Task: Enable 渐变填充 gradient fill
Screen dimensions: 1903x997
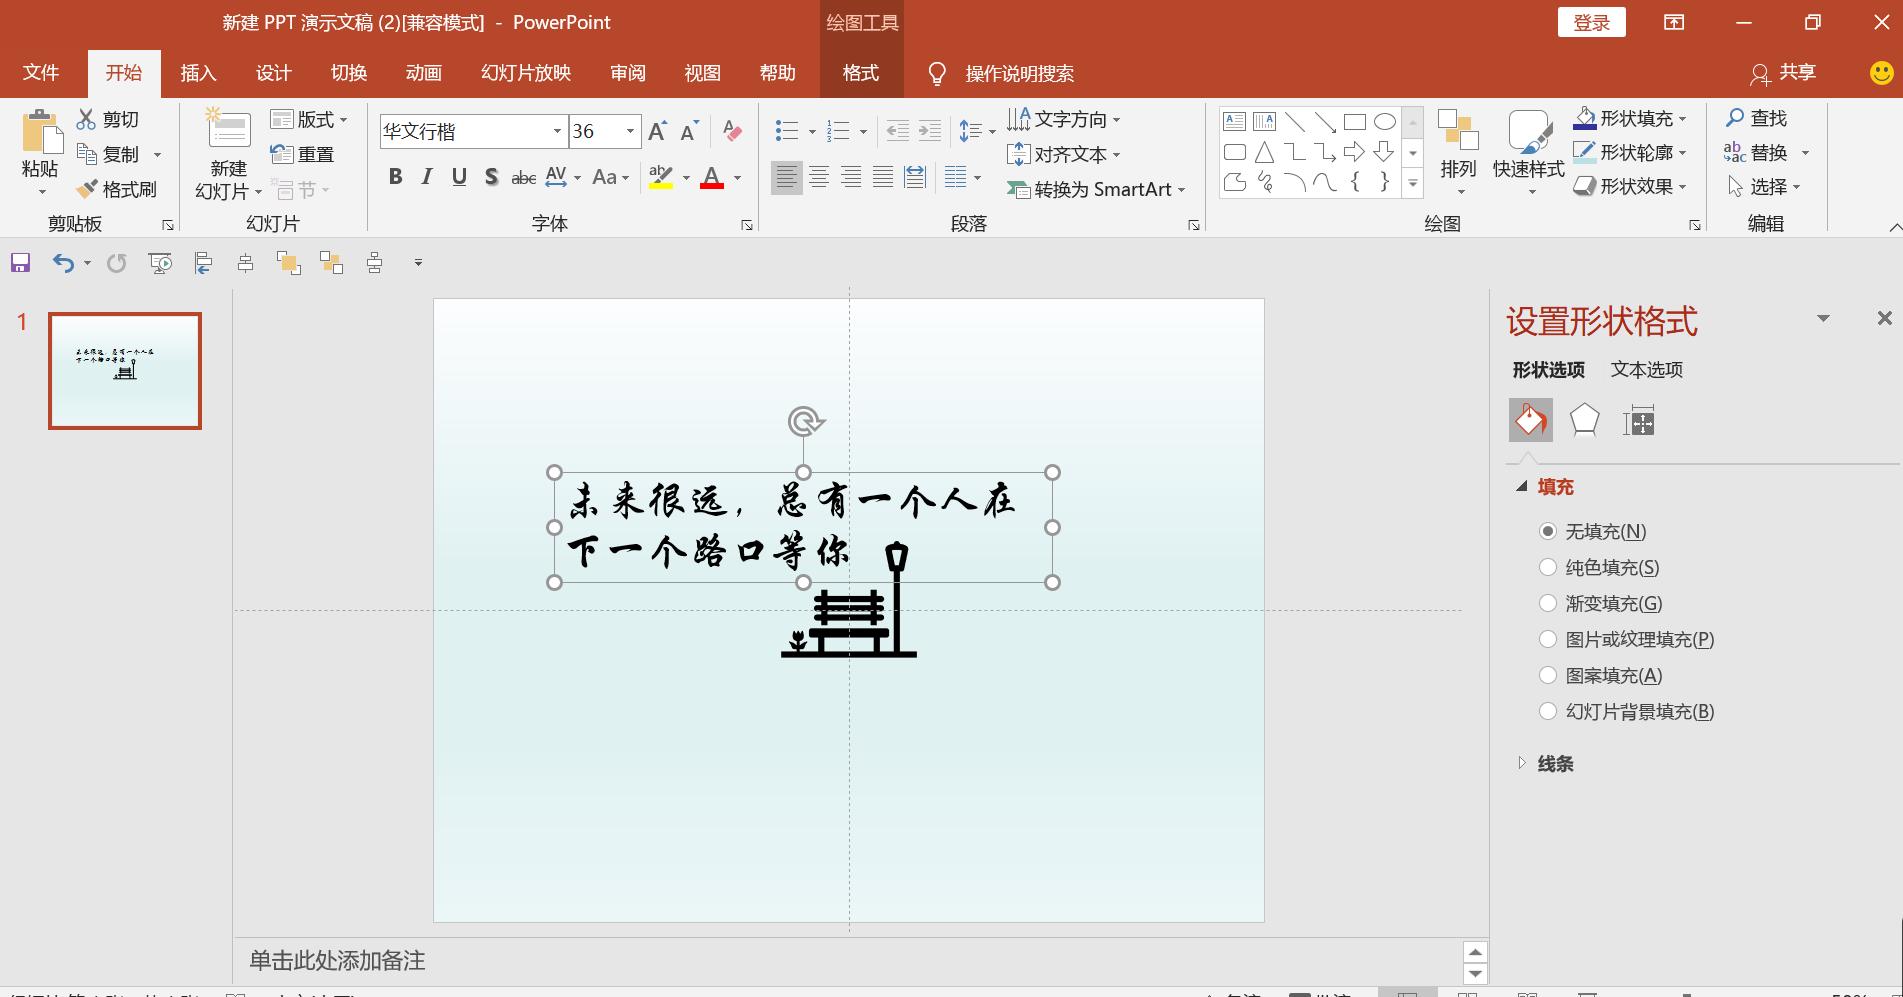Action: (1549, 603)
